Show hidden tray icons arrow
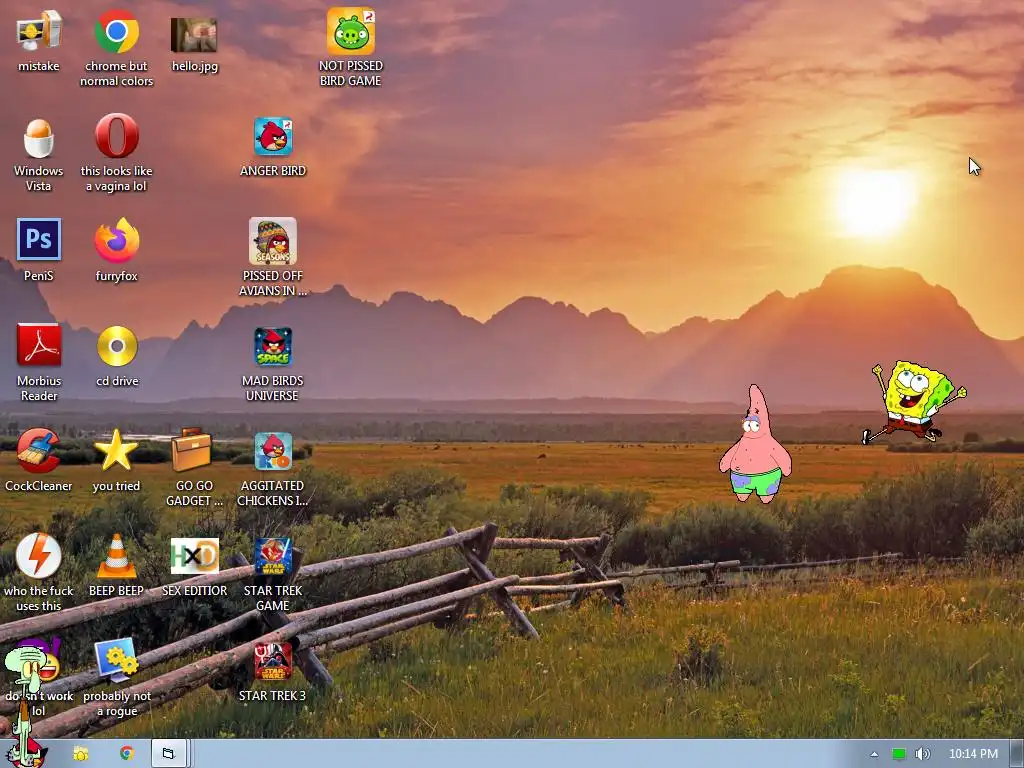1024x768 pixels. 874,754
